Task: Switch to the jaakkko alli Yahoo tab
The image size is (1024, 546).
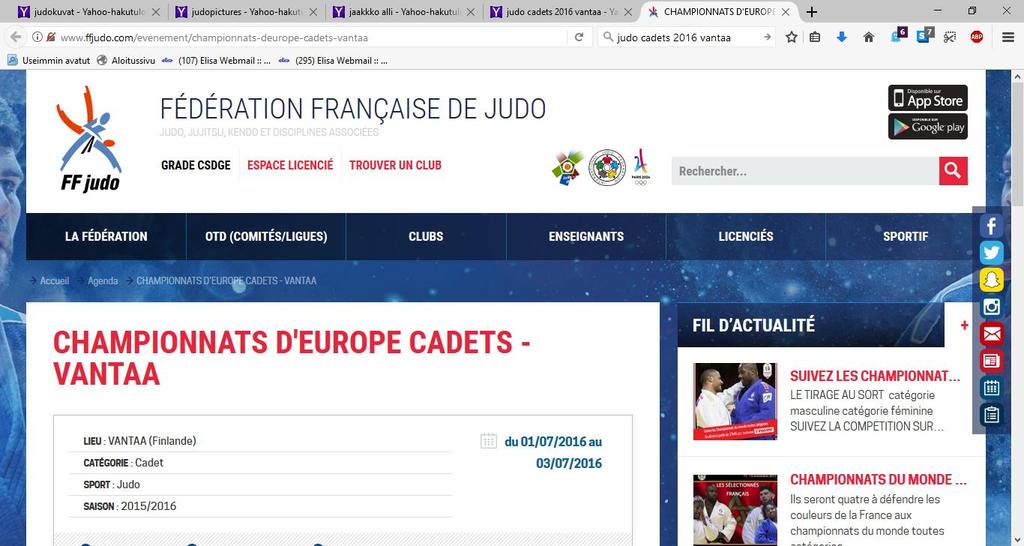Action: click(405, 12)
